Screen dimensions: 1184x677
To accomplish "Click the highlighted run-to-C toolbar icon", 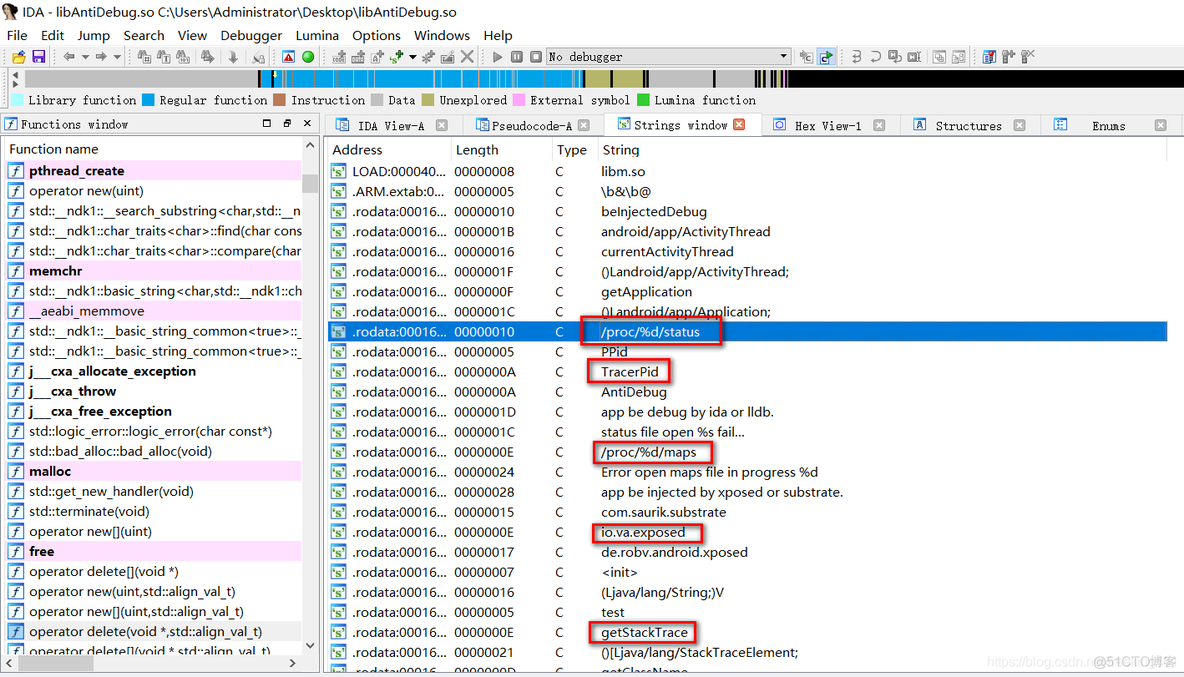I will tap(826, 57).
